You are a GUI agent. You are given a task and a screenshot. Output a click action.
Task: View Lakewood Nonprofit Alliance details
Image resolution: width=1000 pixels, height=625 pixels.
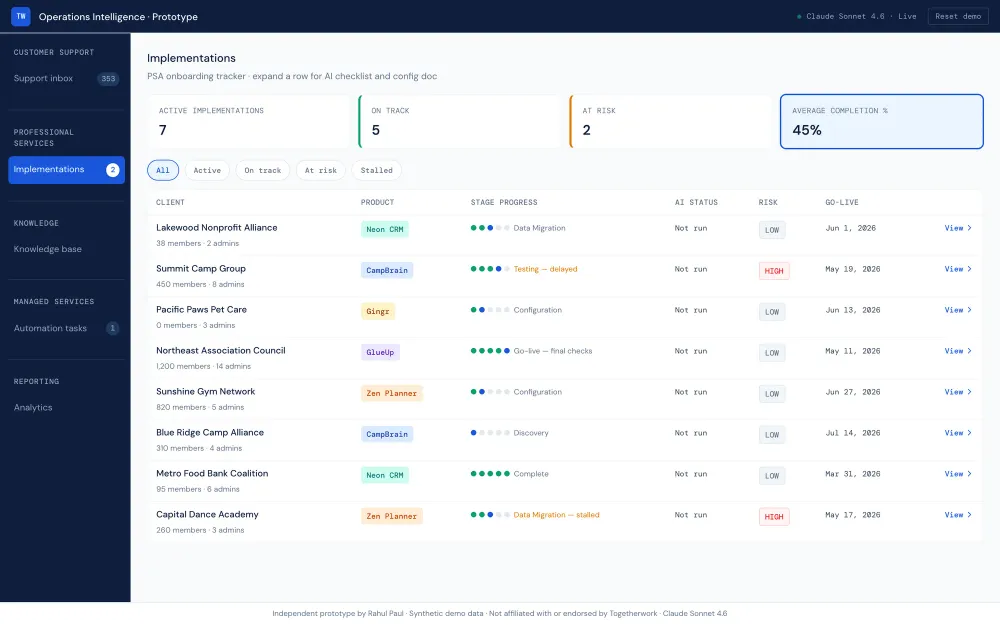click(x=958, y=228)
